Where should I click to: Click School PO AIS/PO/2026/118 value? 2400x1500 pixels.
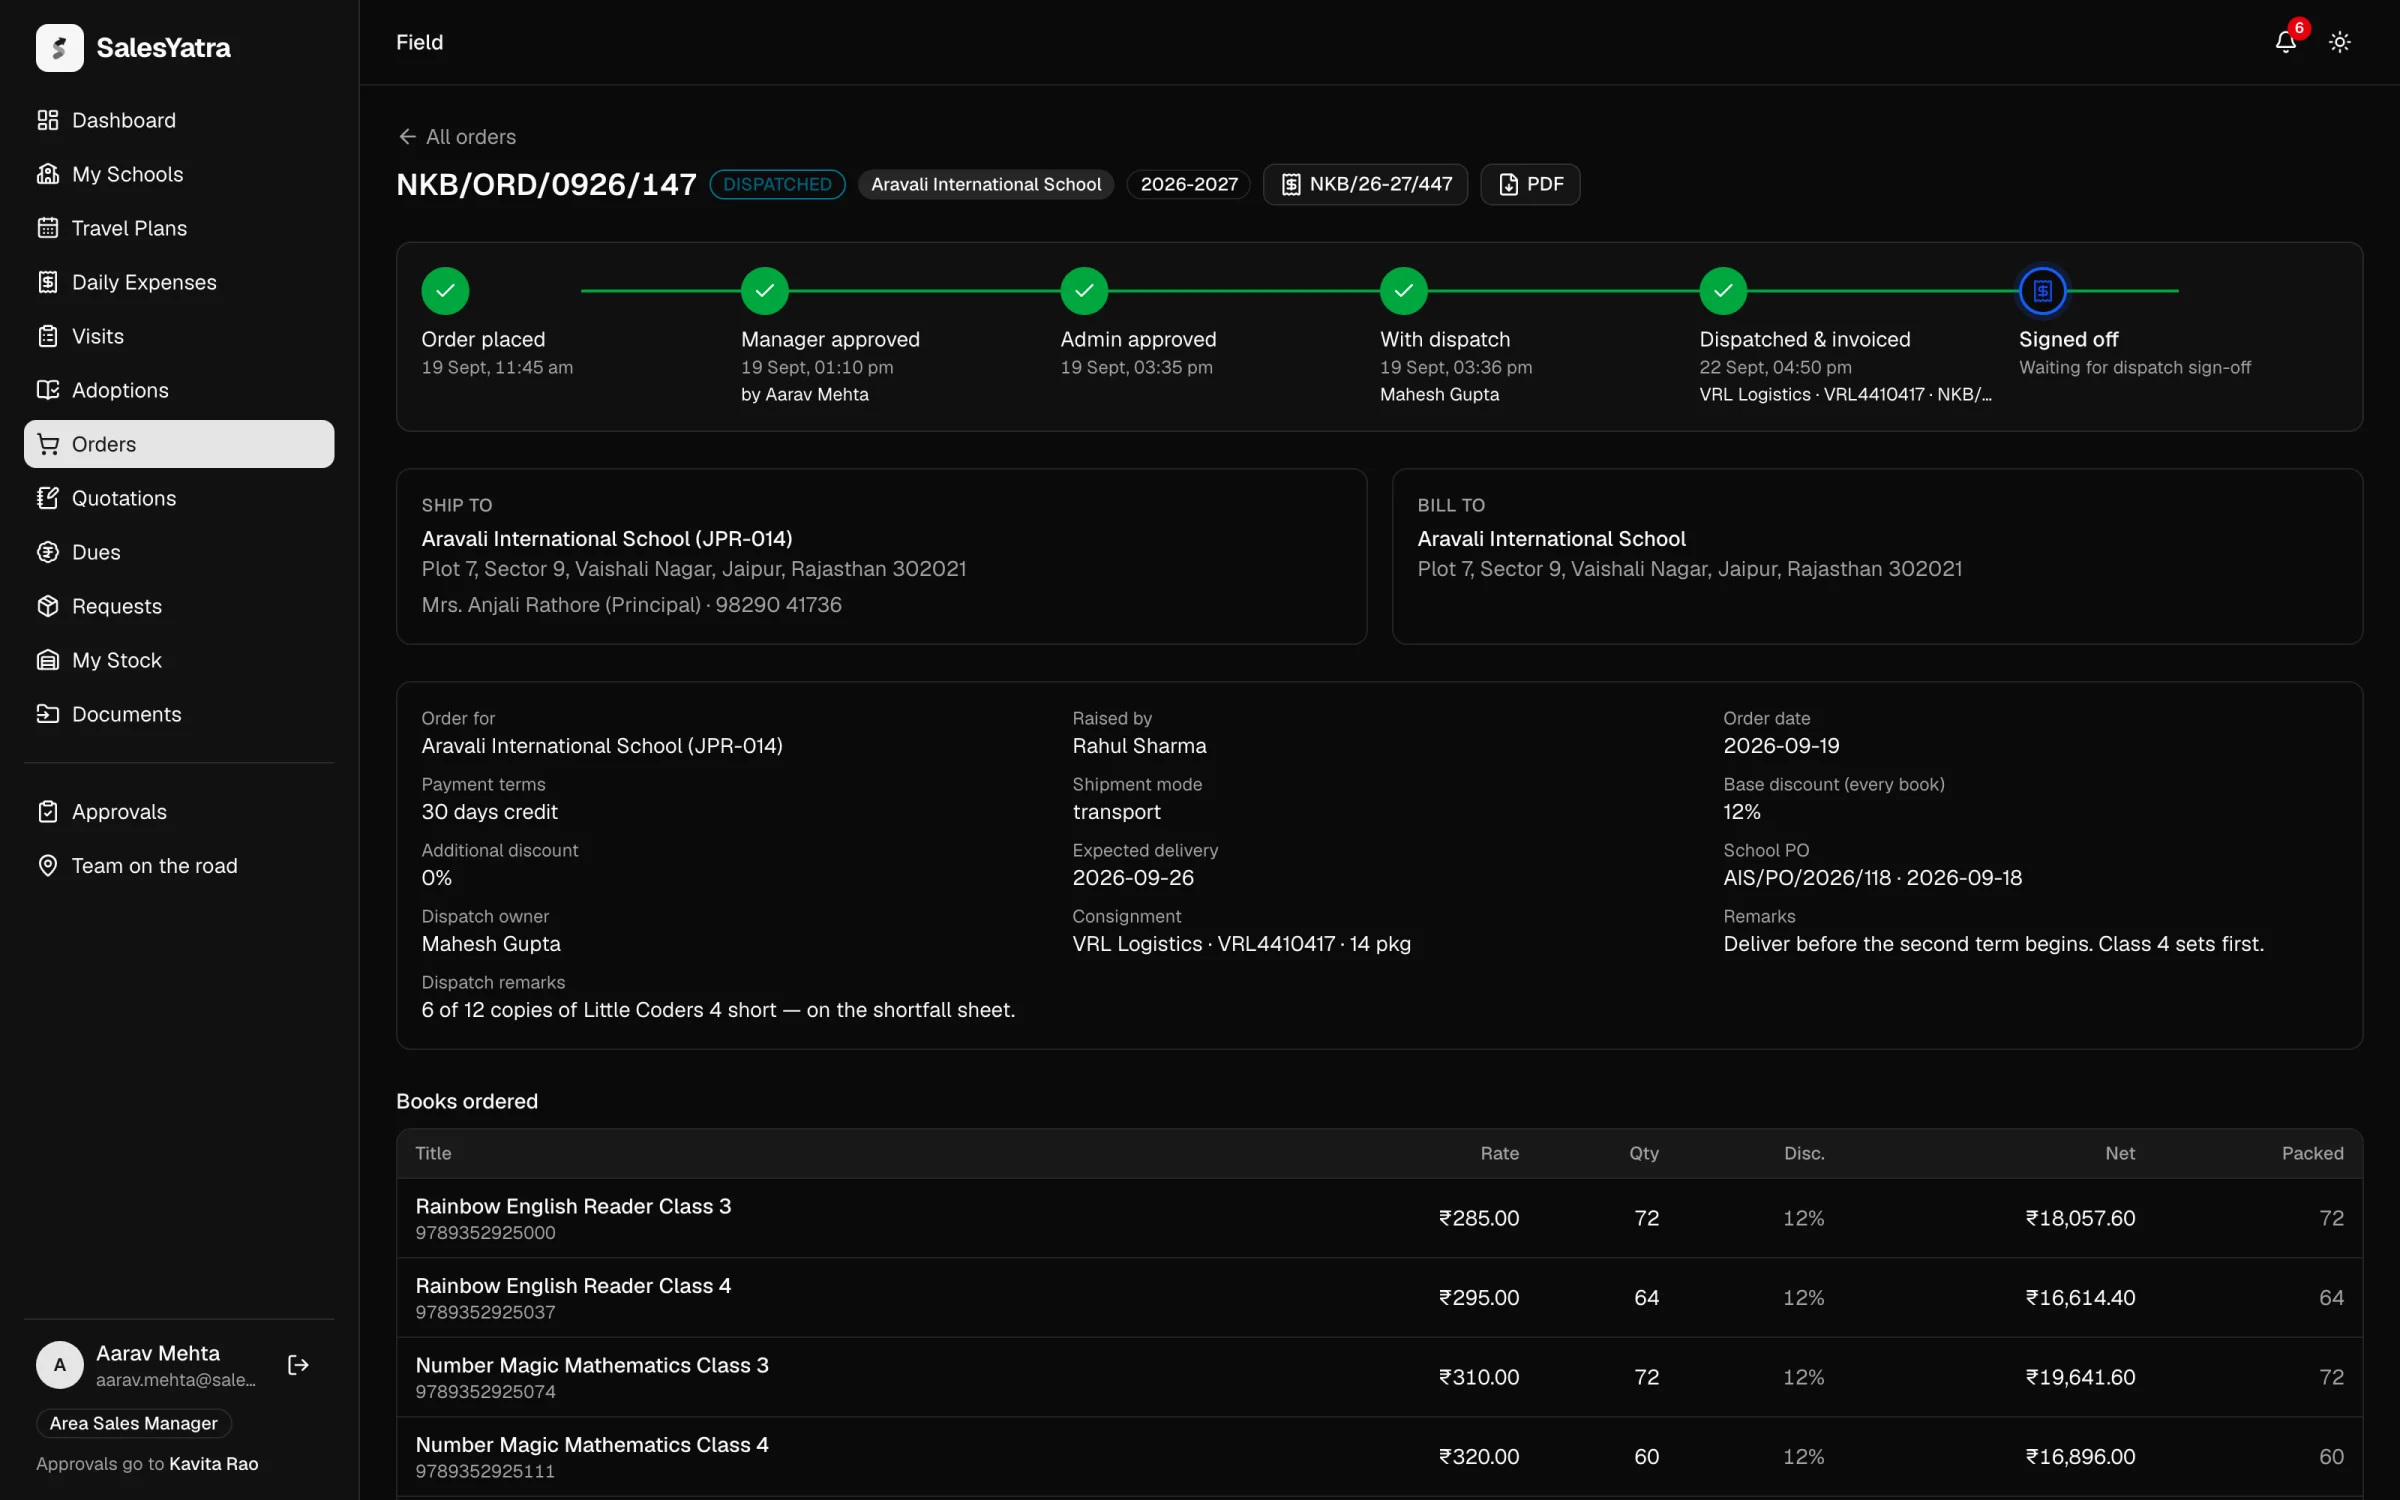pyautogui.click(x=1872, y=878)
